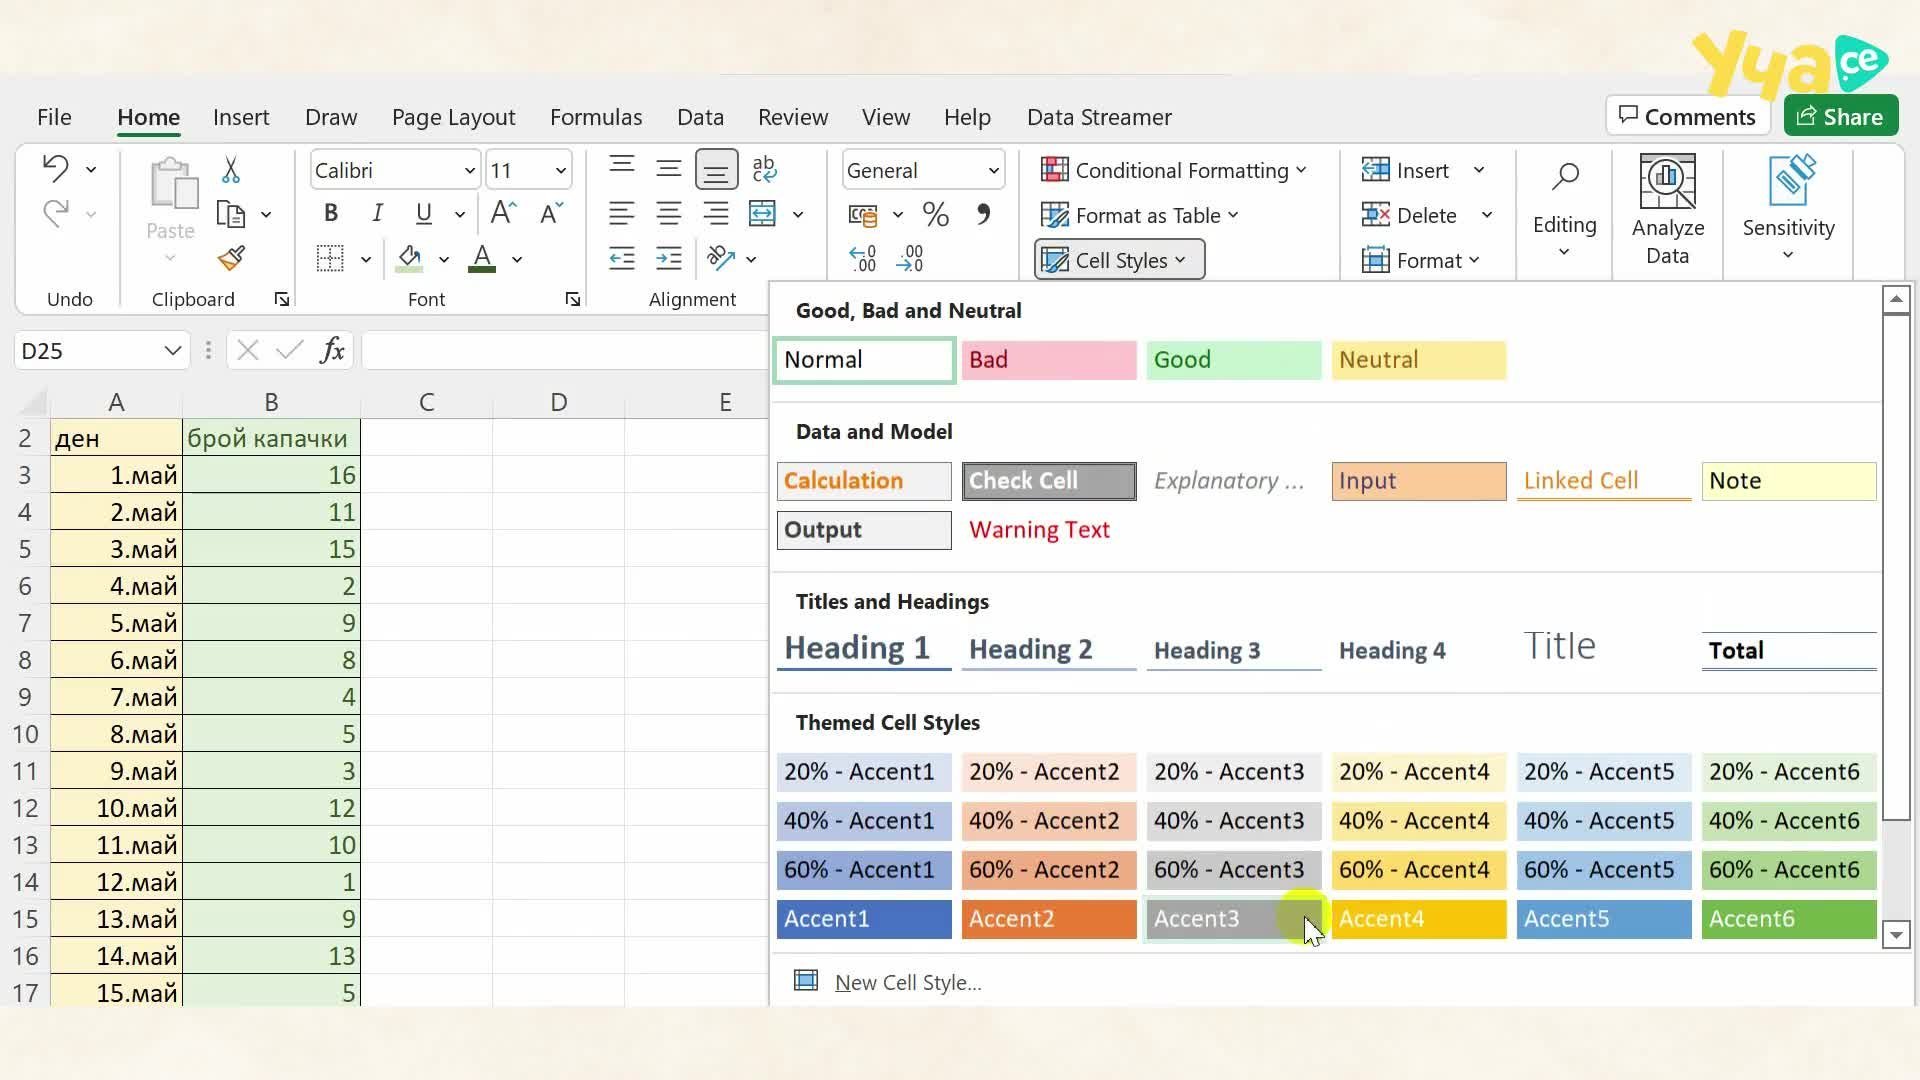
Task: Toggle Center horizontal alignment
Action: pos(669,214)
